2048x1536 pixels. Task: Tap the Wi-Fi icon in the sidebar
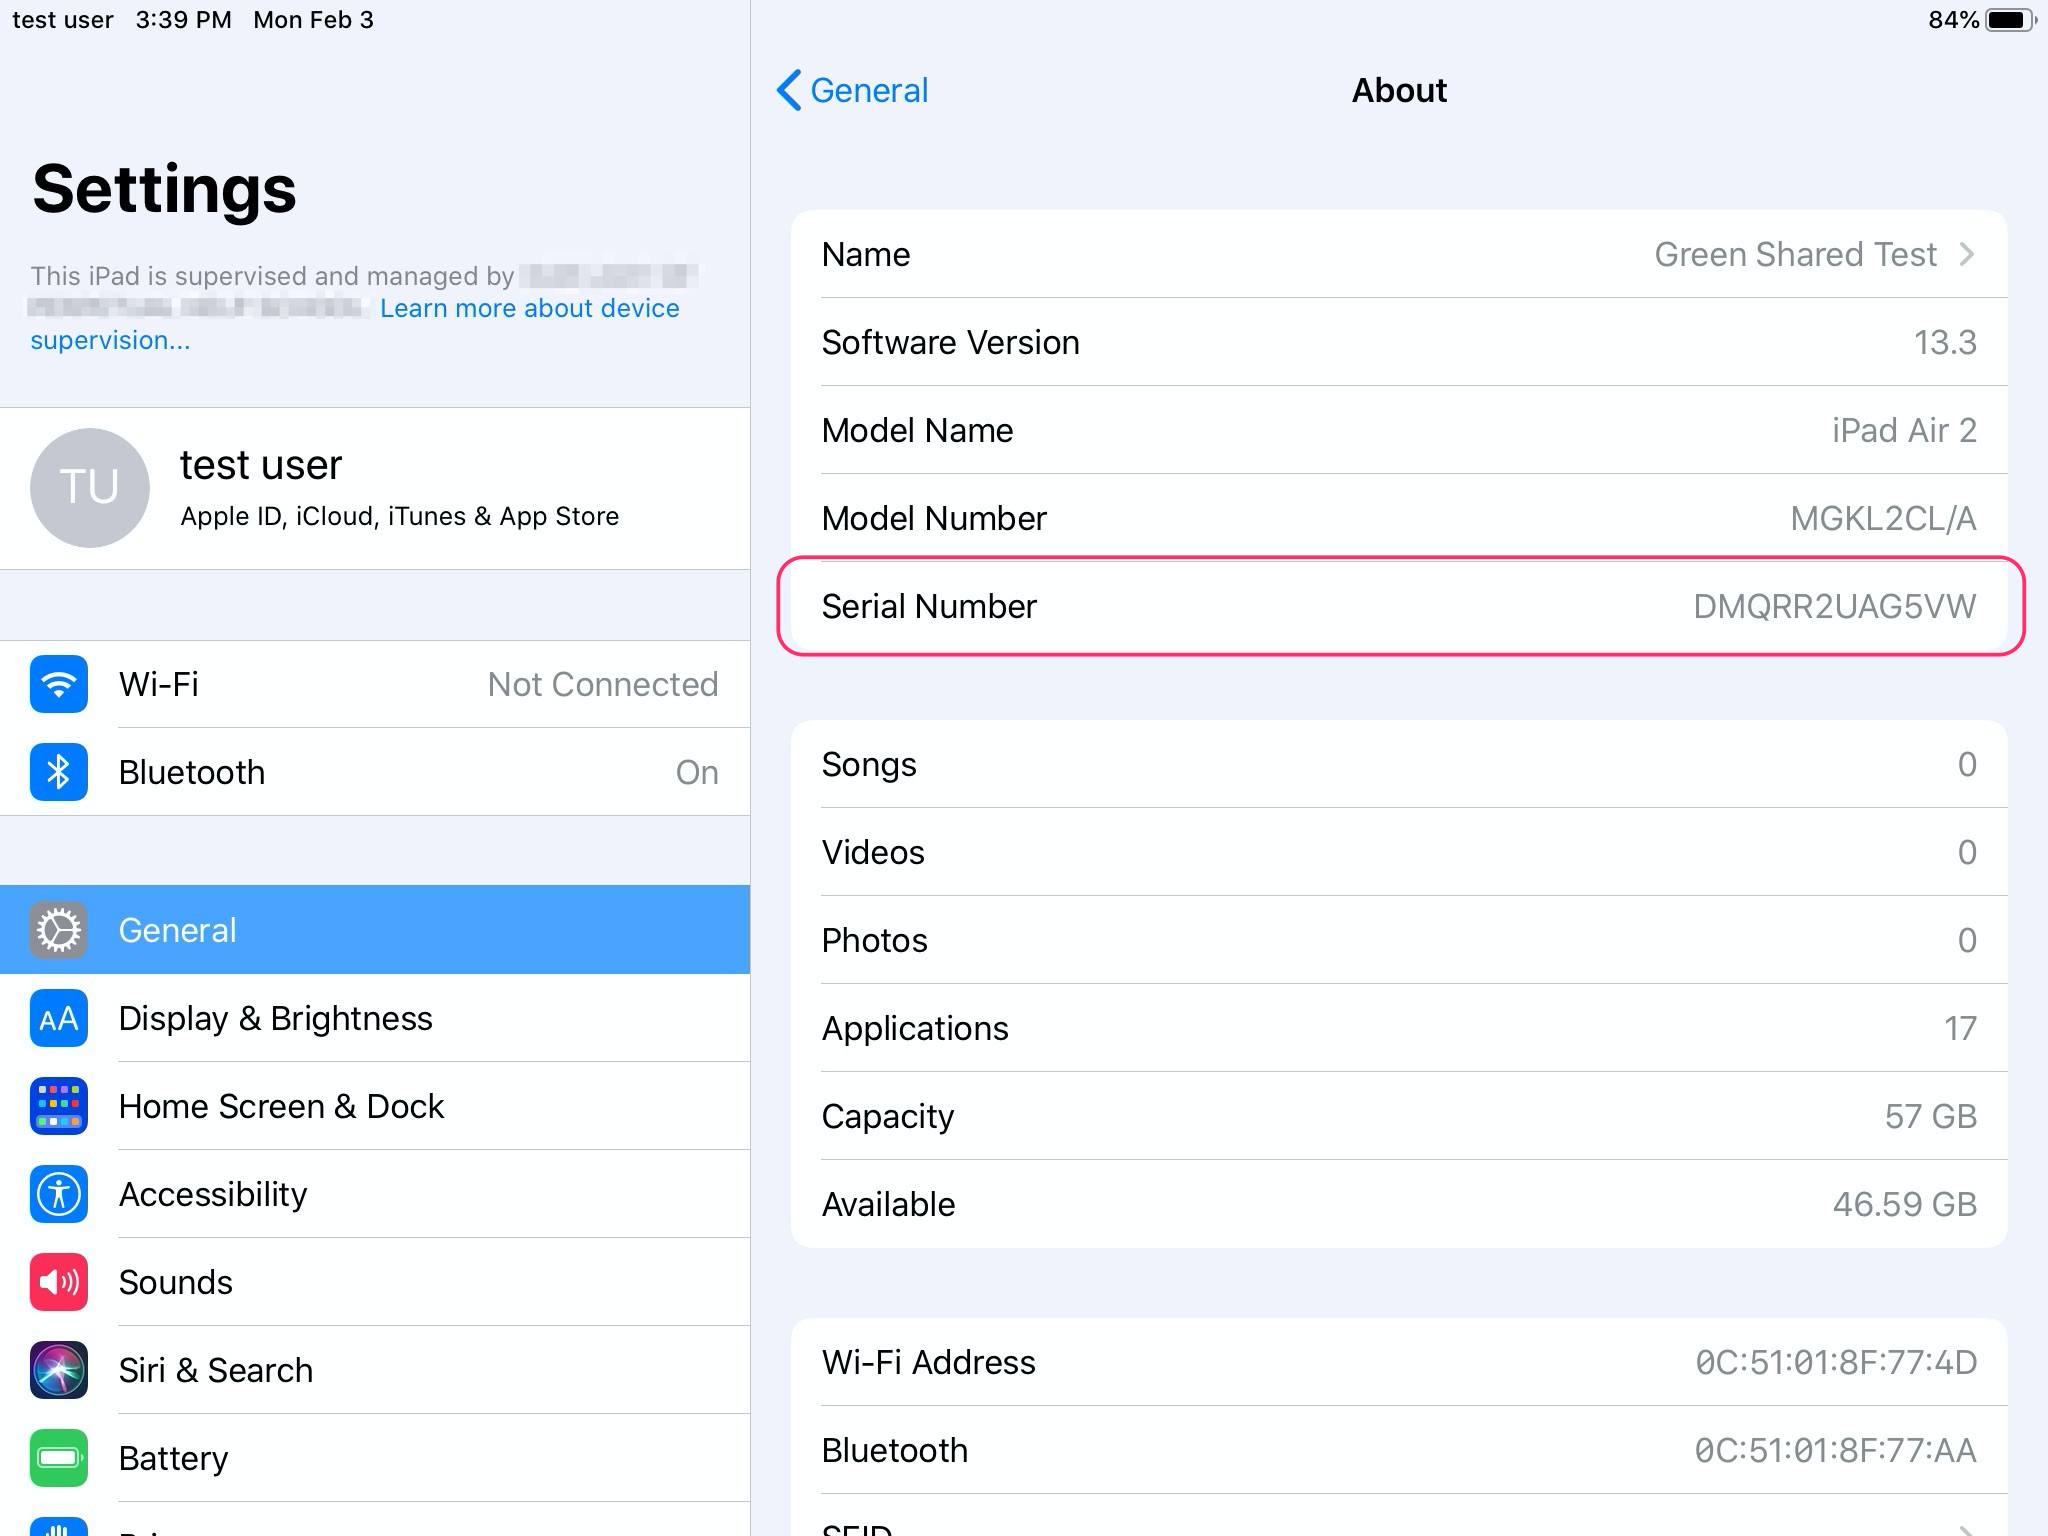click(59, 684)
